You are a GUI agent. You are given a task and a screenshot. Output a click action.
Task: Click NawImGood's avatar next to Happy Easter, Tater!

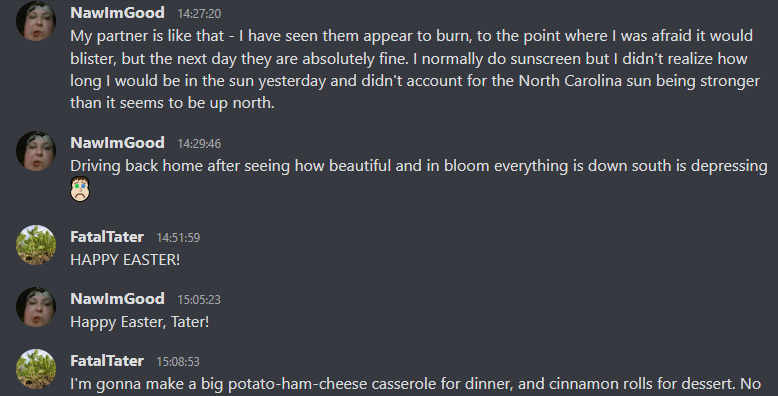point(36,307)
